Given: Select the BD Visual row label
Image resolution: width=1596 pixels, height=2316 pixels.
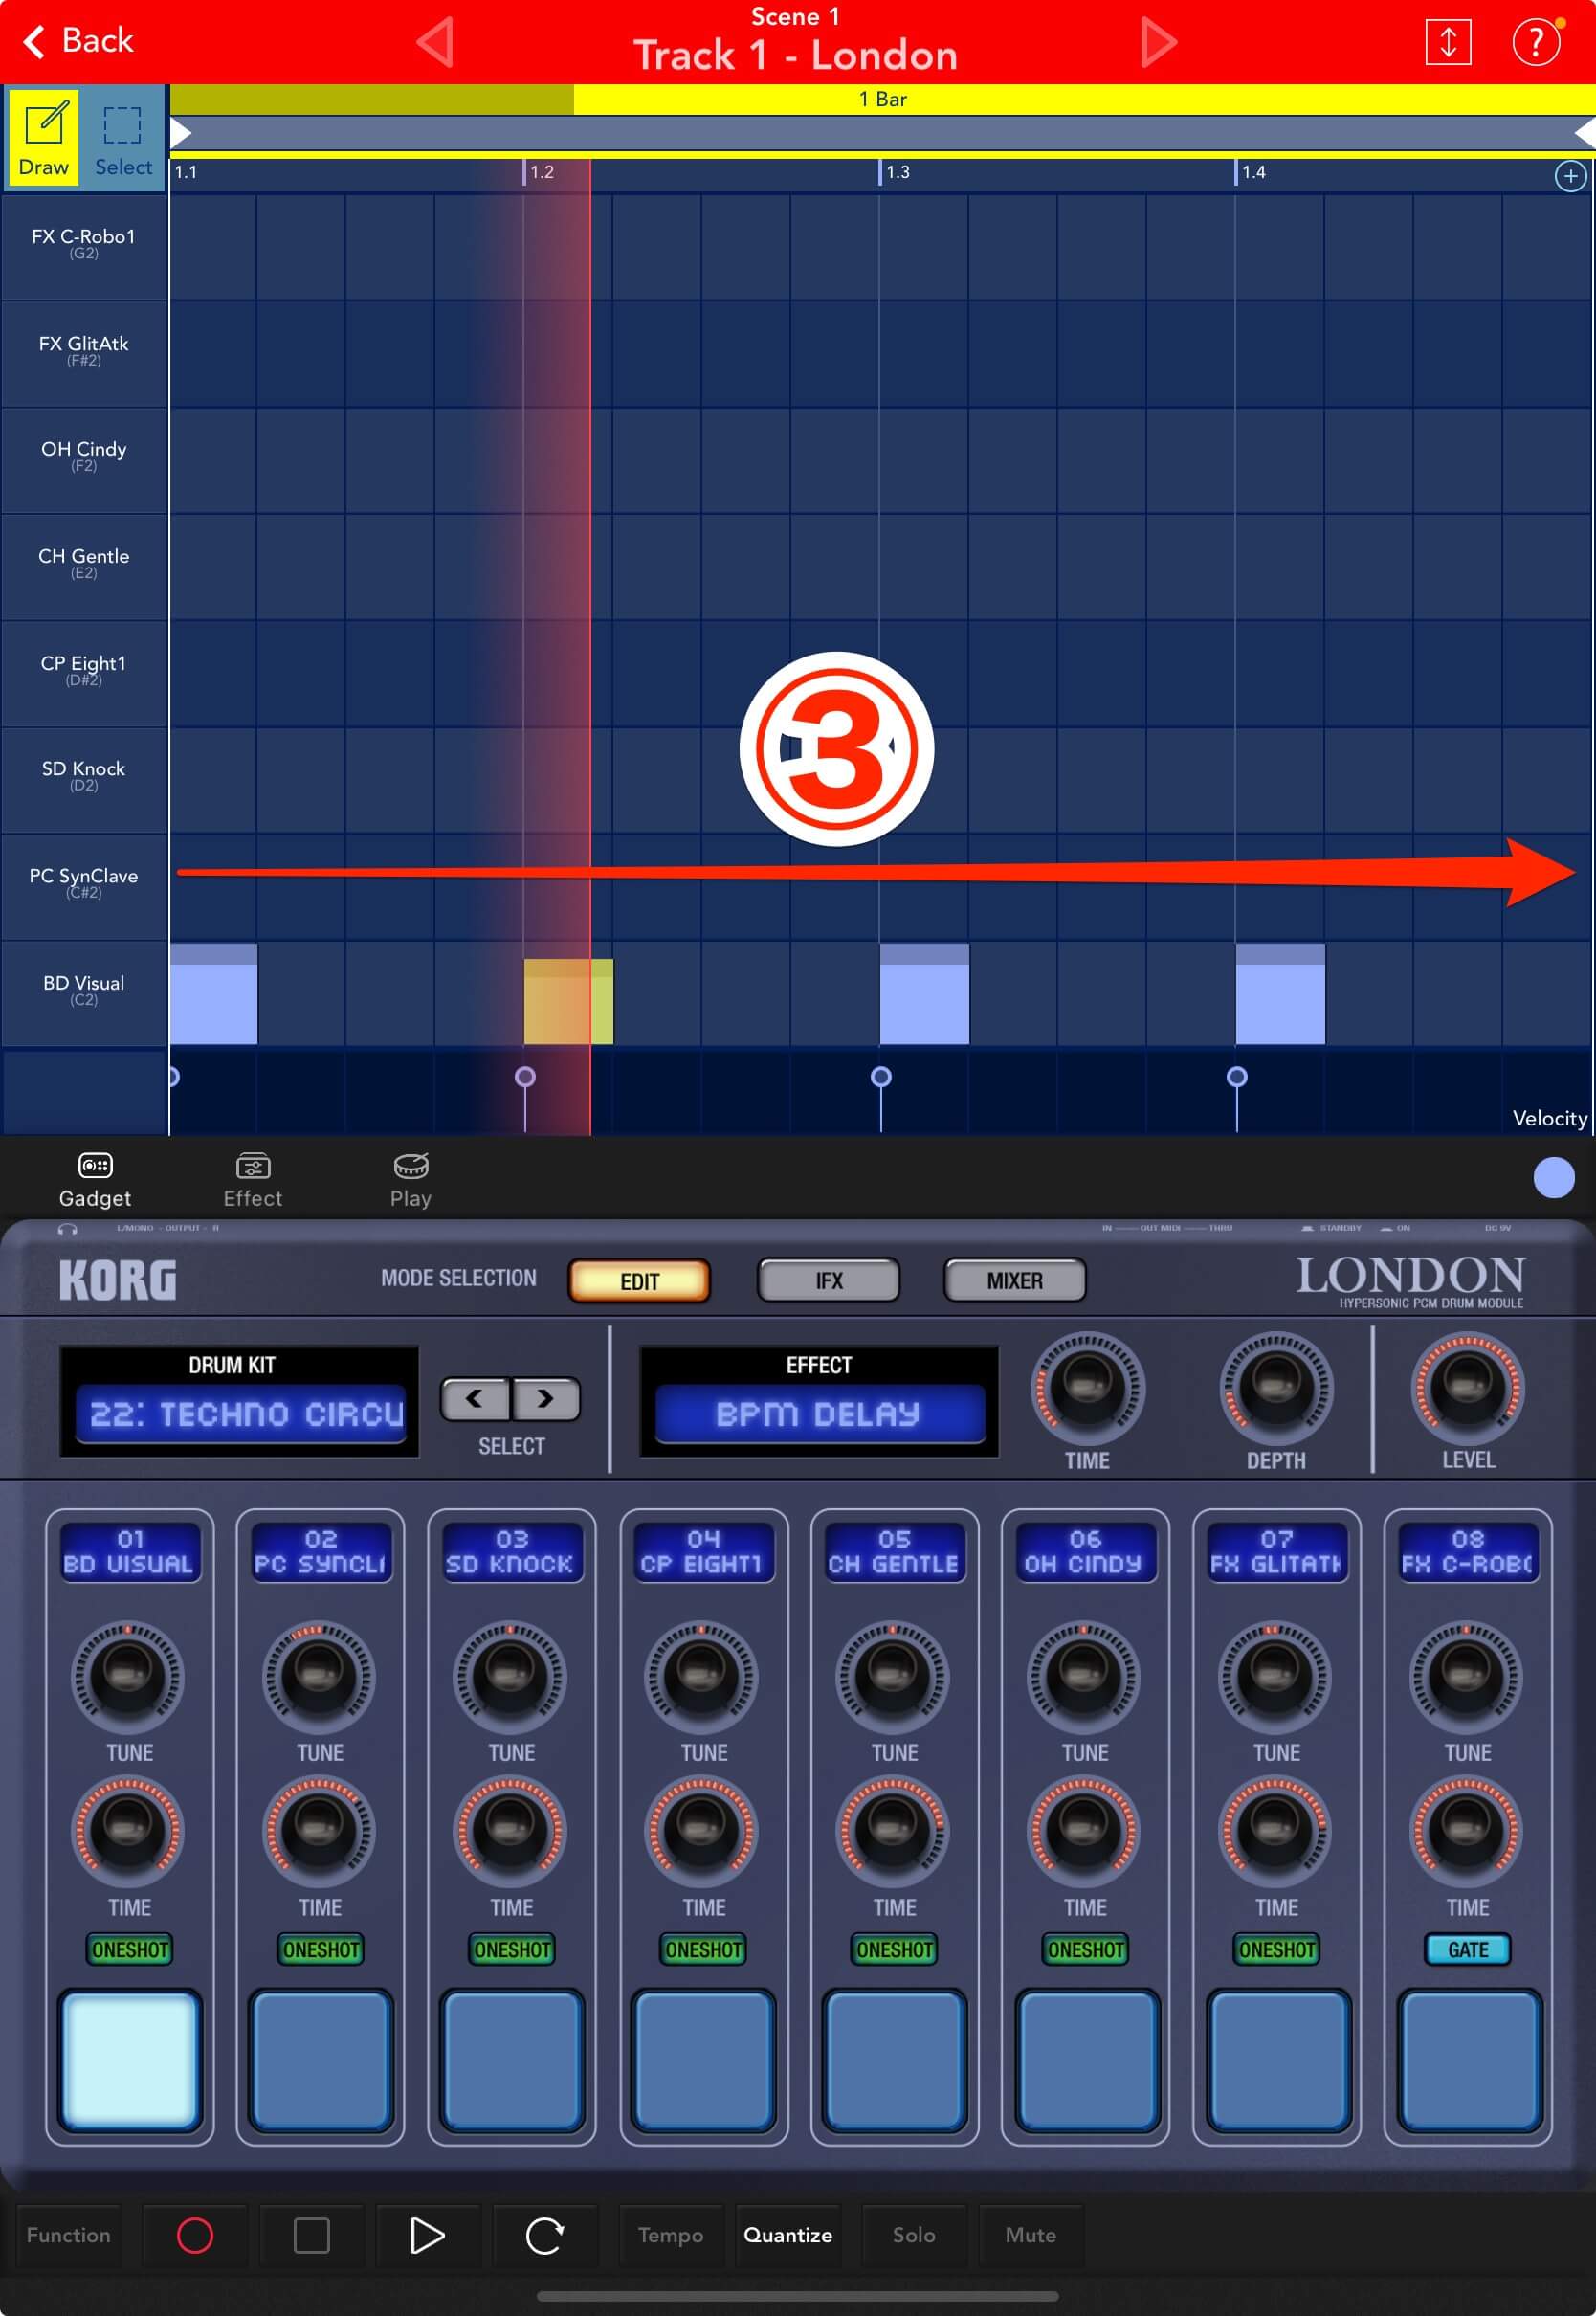Looking at the screenshot, I should click(x=84, y=993).
